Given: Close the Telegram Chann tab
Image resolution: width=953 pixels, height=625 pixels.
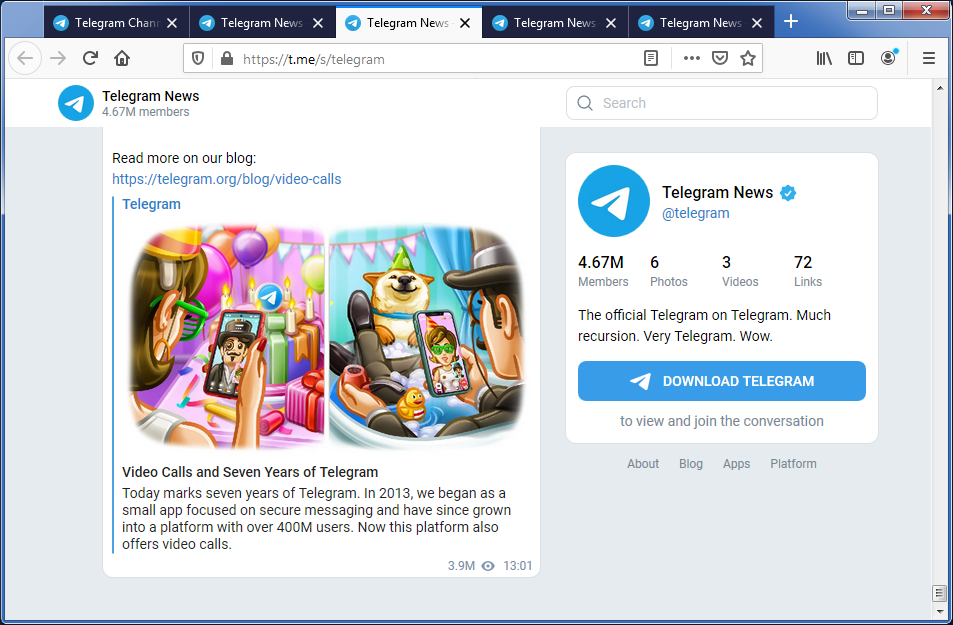Looking at the screenshot, I should [173, 23].
